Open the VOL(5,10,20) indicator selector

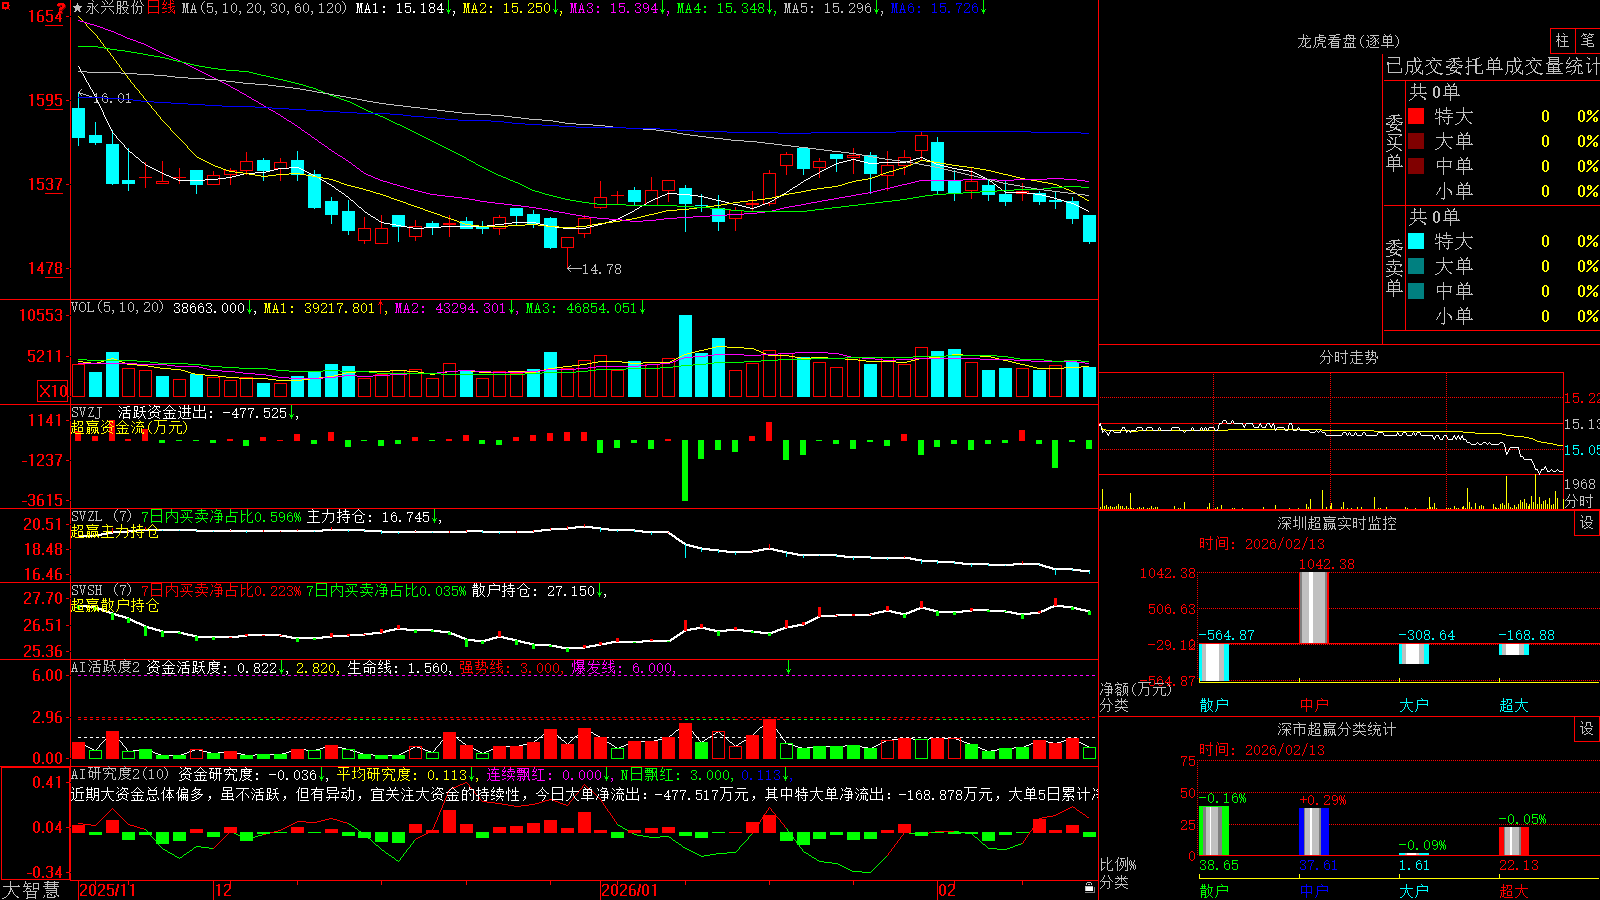click(117, 307)
